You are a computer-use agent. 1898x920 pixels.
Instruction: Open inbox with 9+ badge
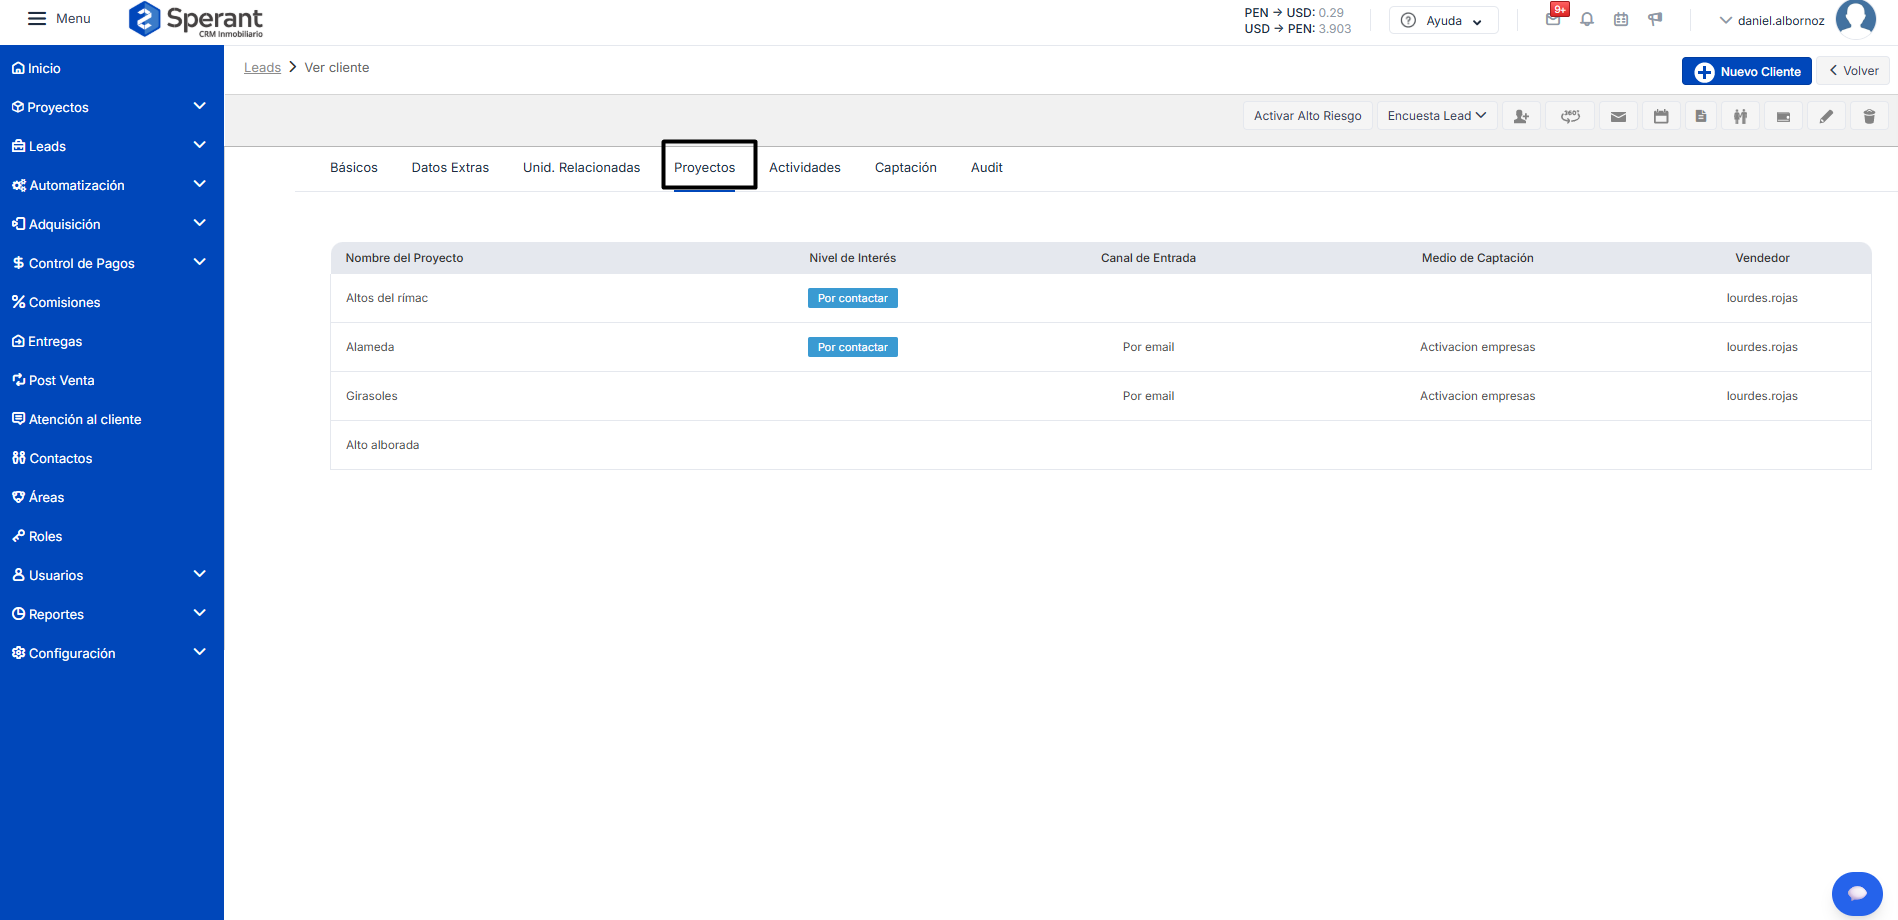pyautogui.click(x=1553, y=19)
